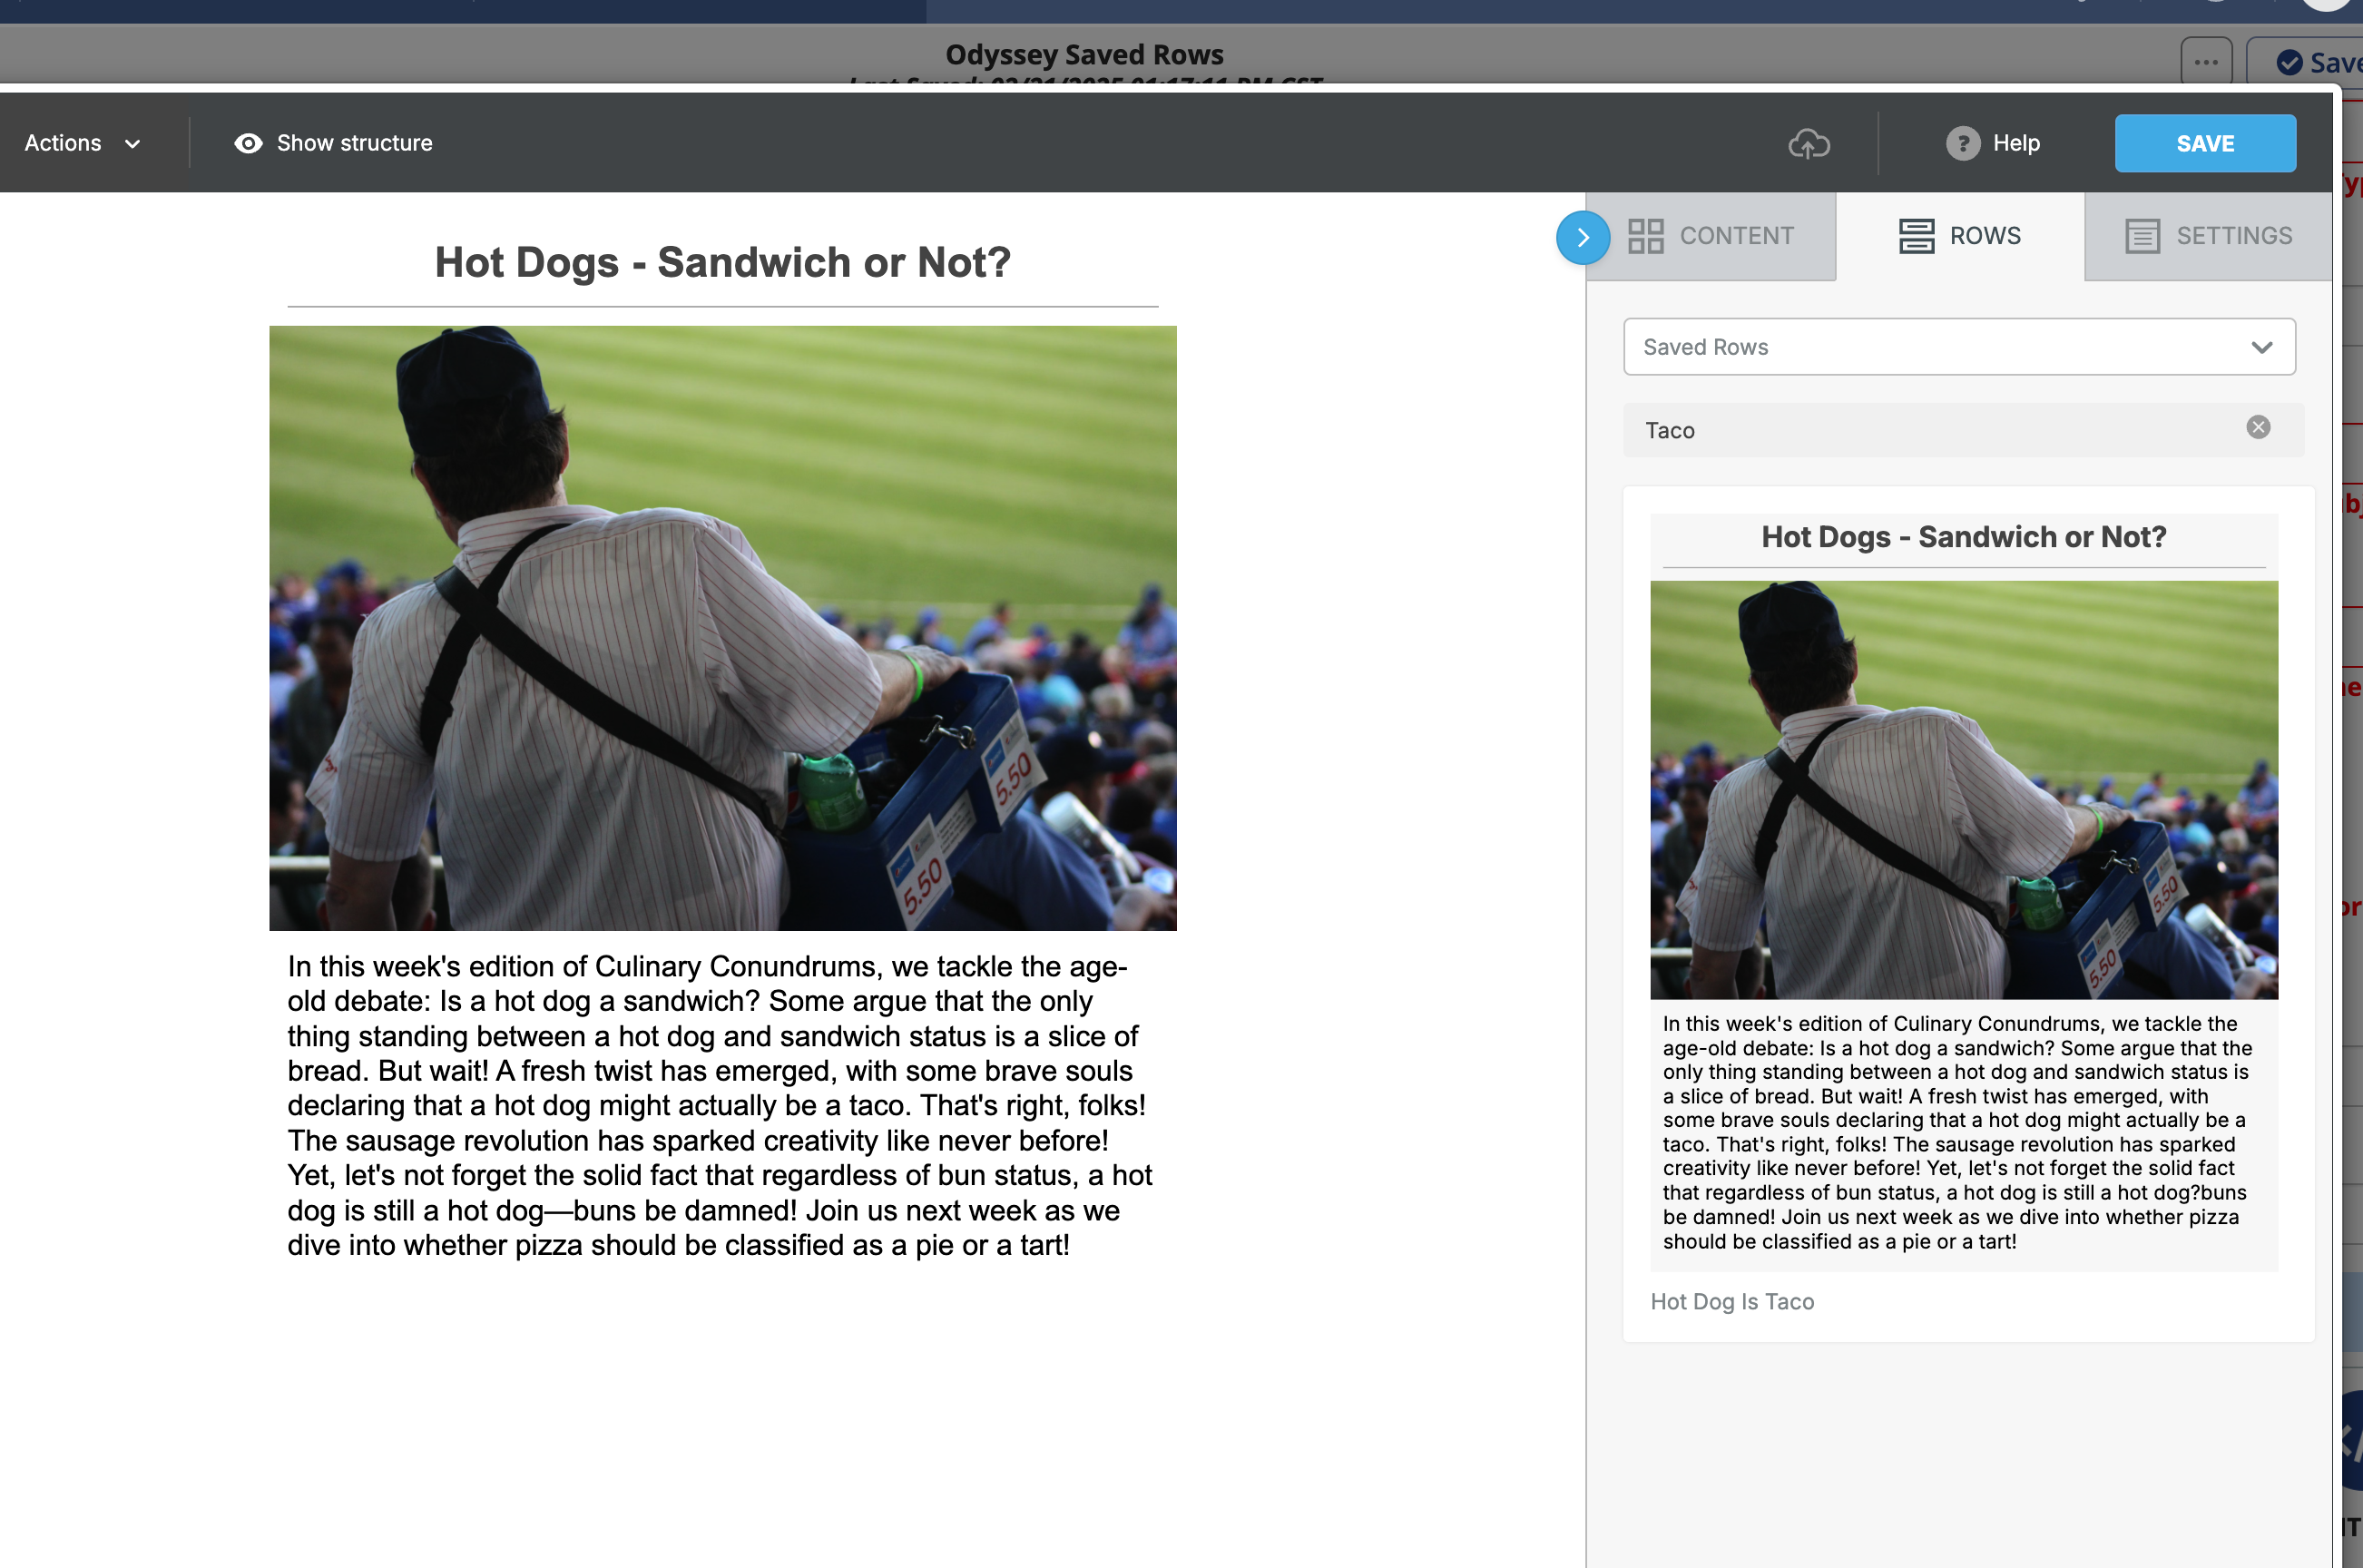Screen dimensions: 2363x1568
Task: Click the Help question mark icon
Action: coord(1962,143)
